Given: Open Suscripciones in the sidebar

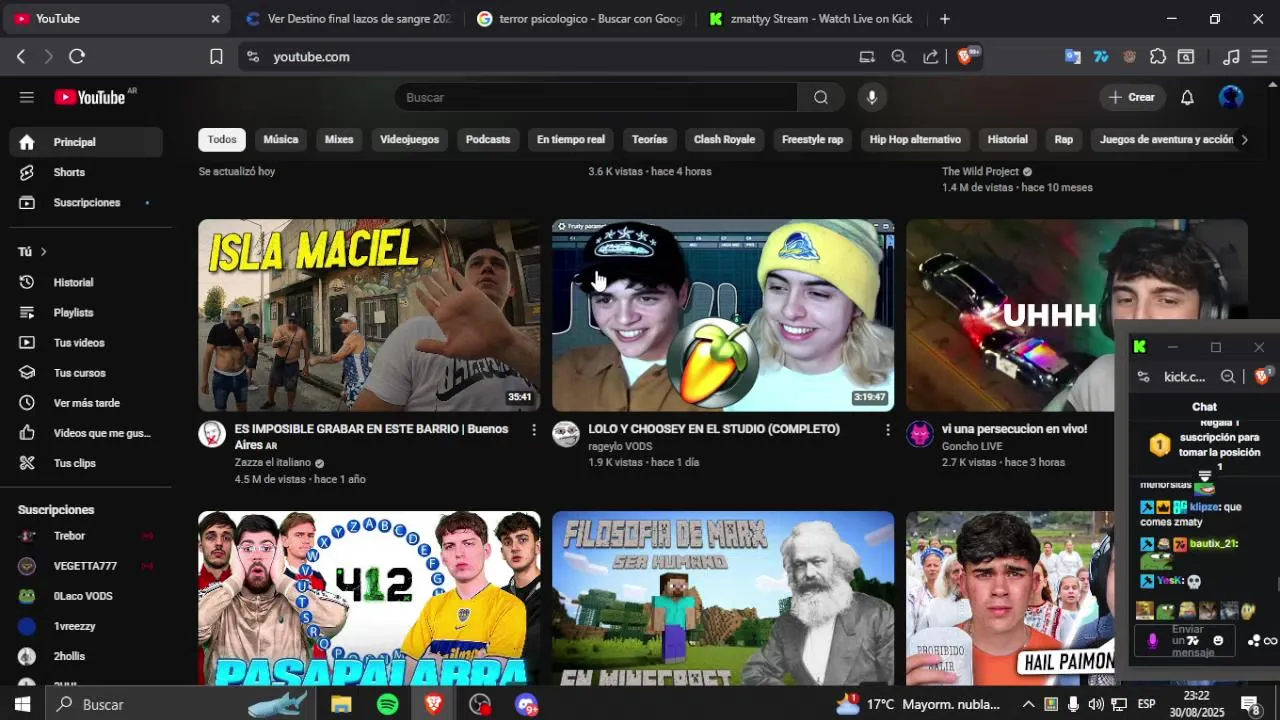Looking at the screenshot, I should [x=86, y=202].
